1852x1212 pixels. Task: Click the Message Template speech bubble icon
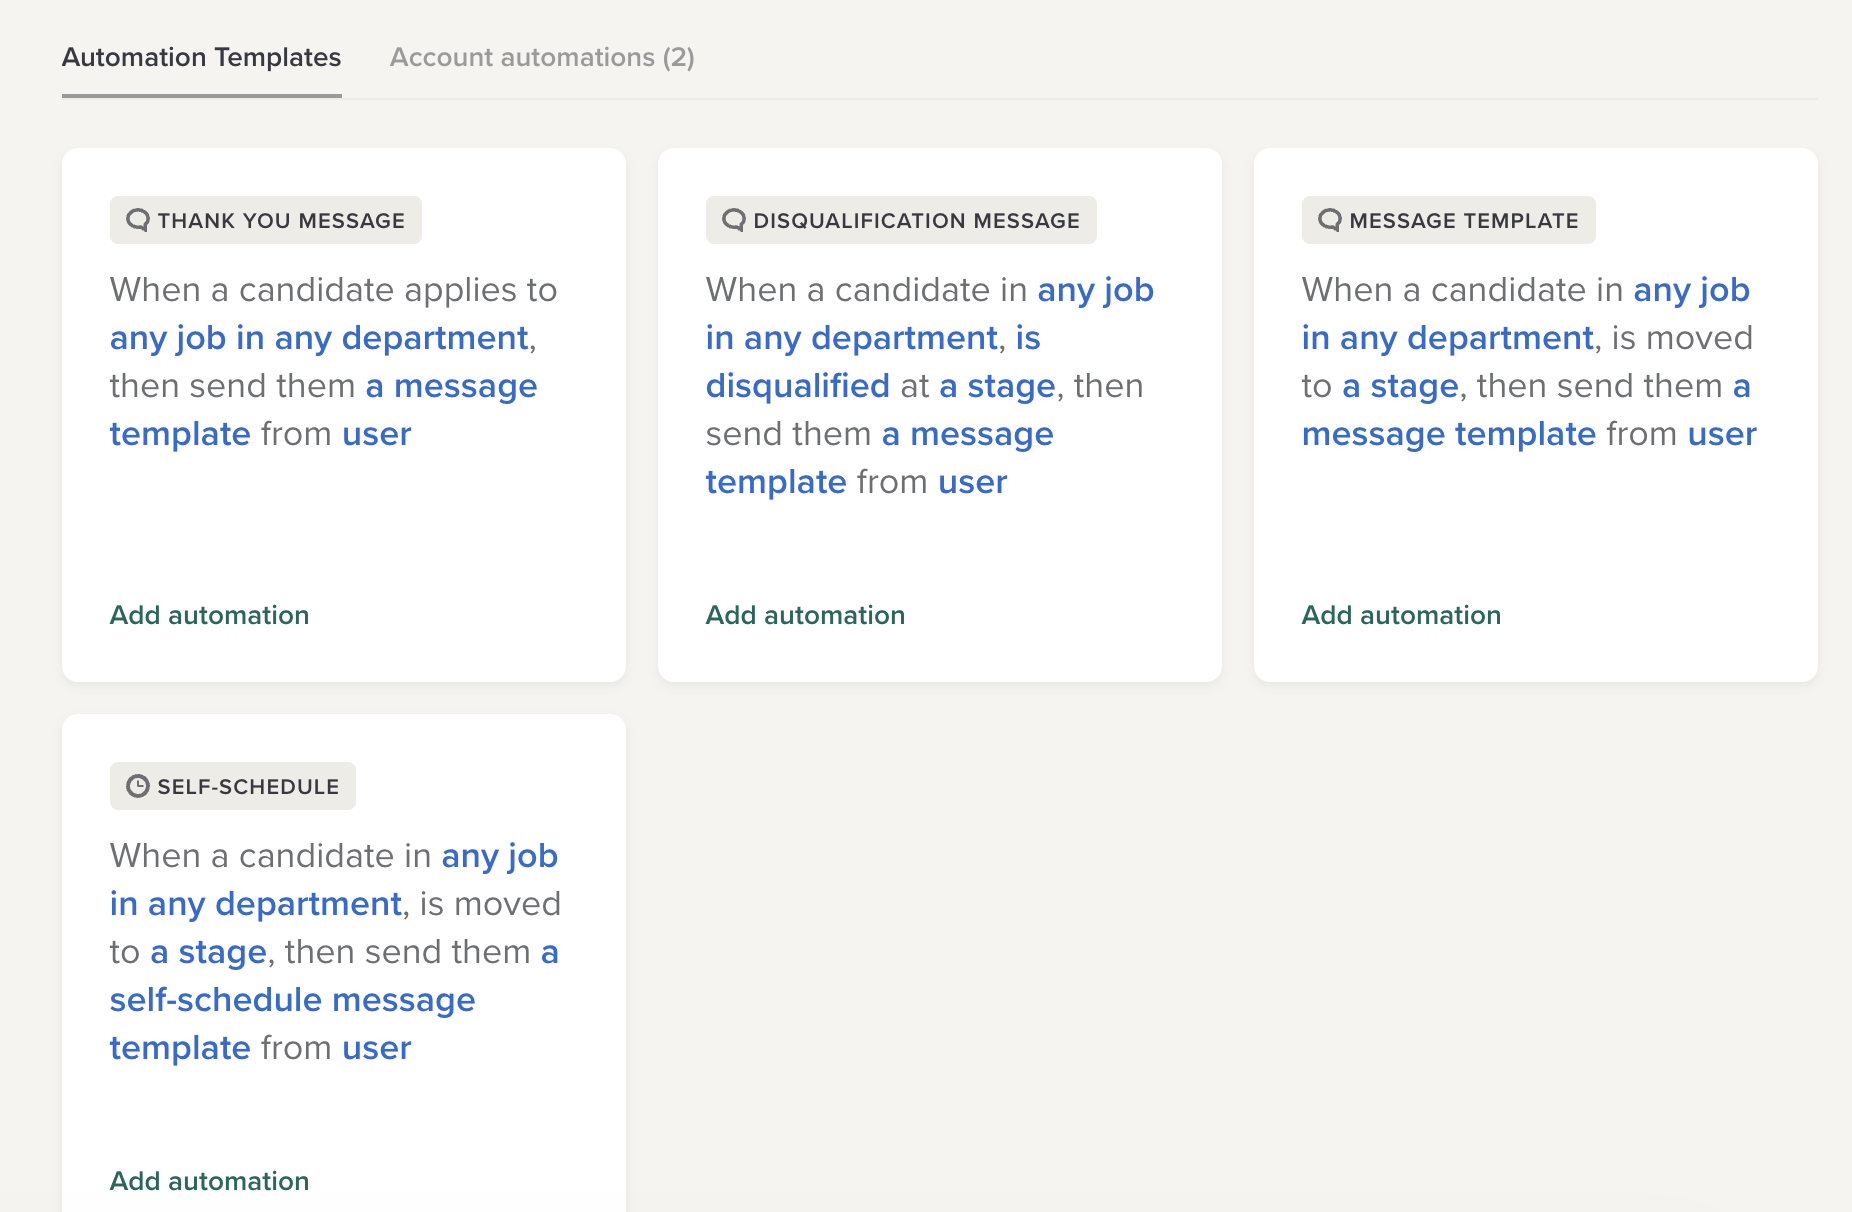1330,220
